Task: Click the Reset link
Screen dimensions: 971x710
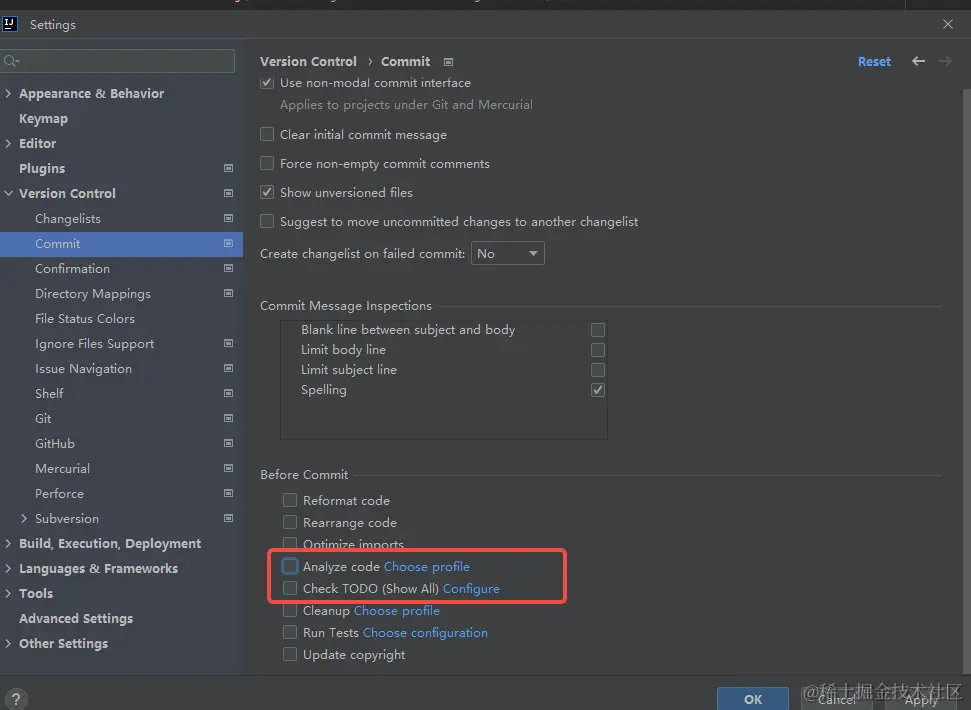Action: coord(874,61)
